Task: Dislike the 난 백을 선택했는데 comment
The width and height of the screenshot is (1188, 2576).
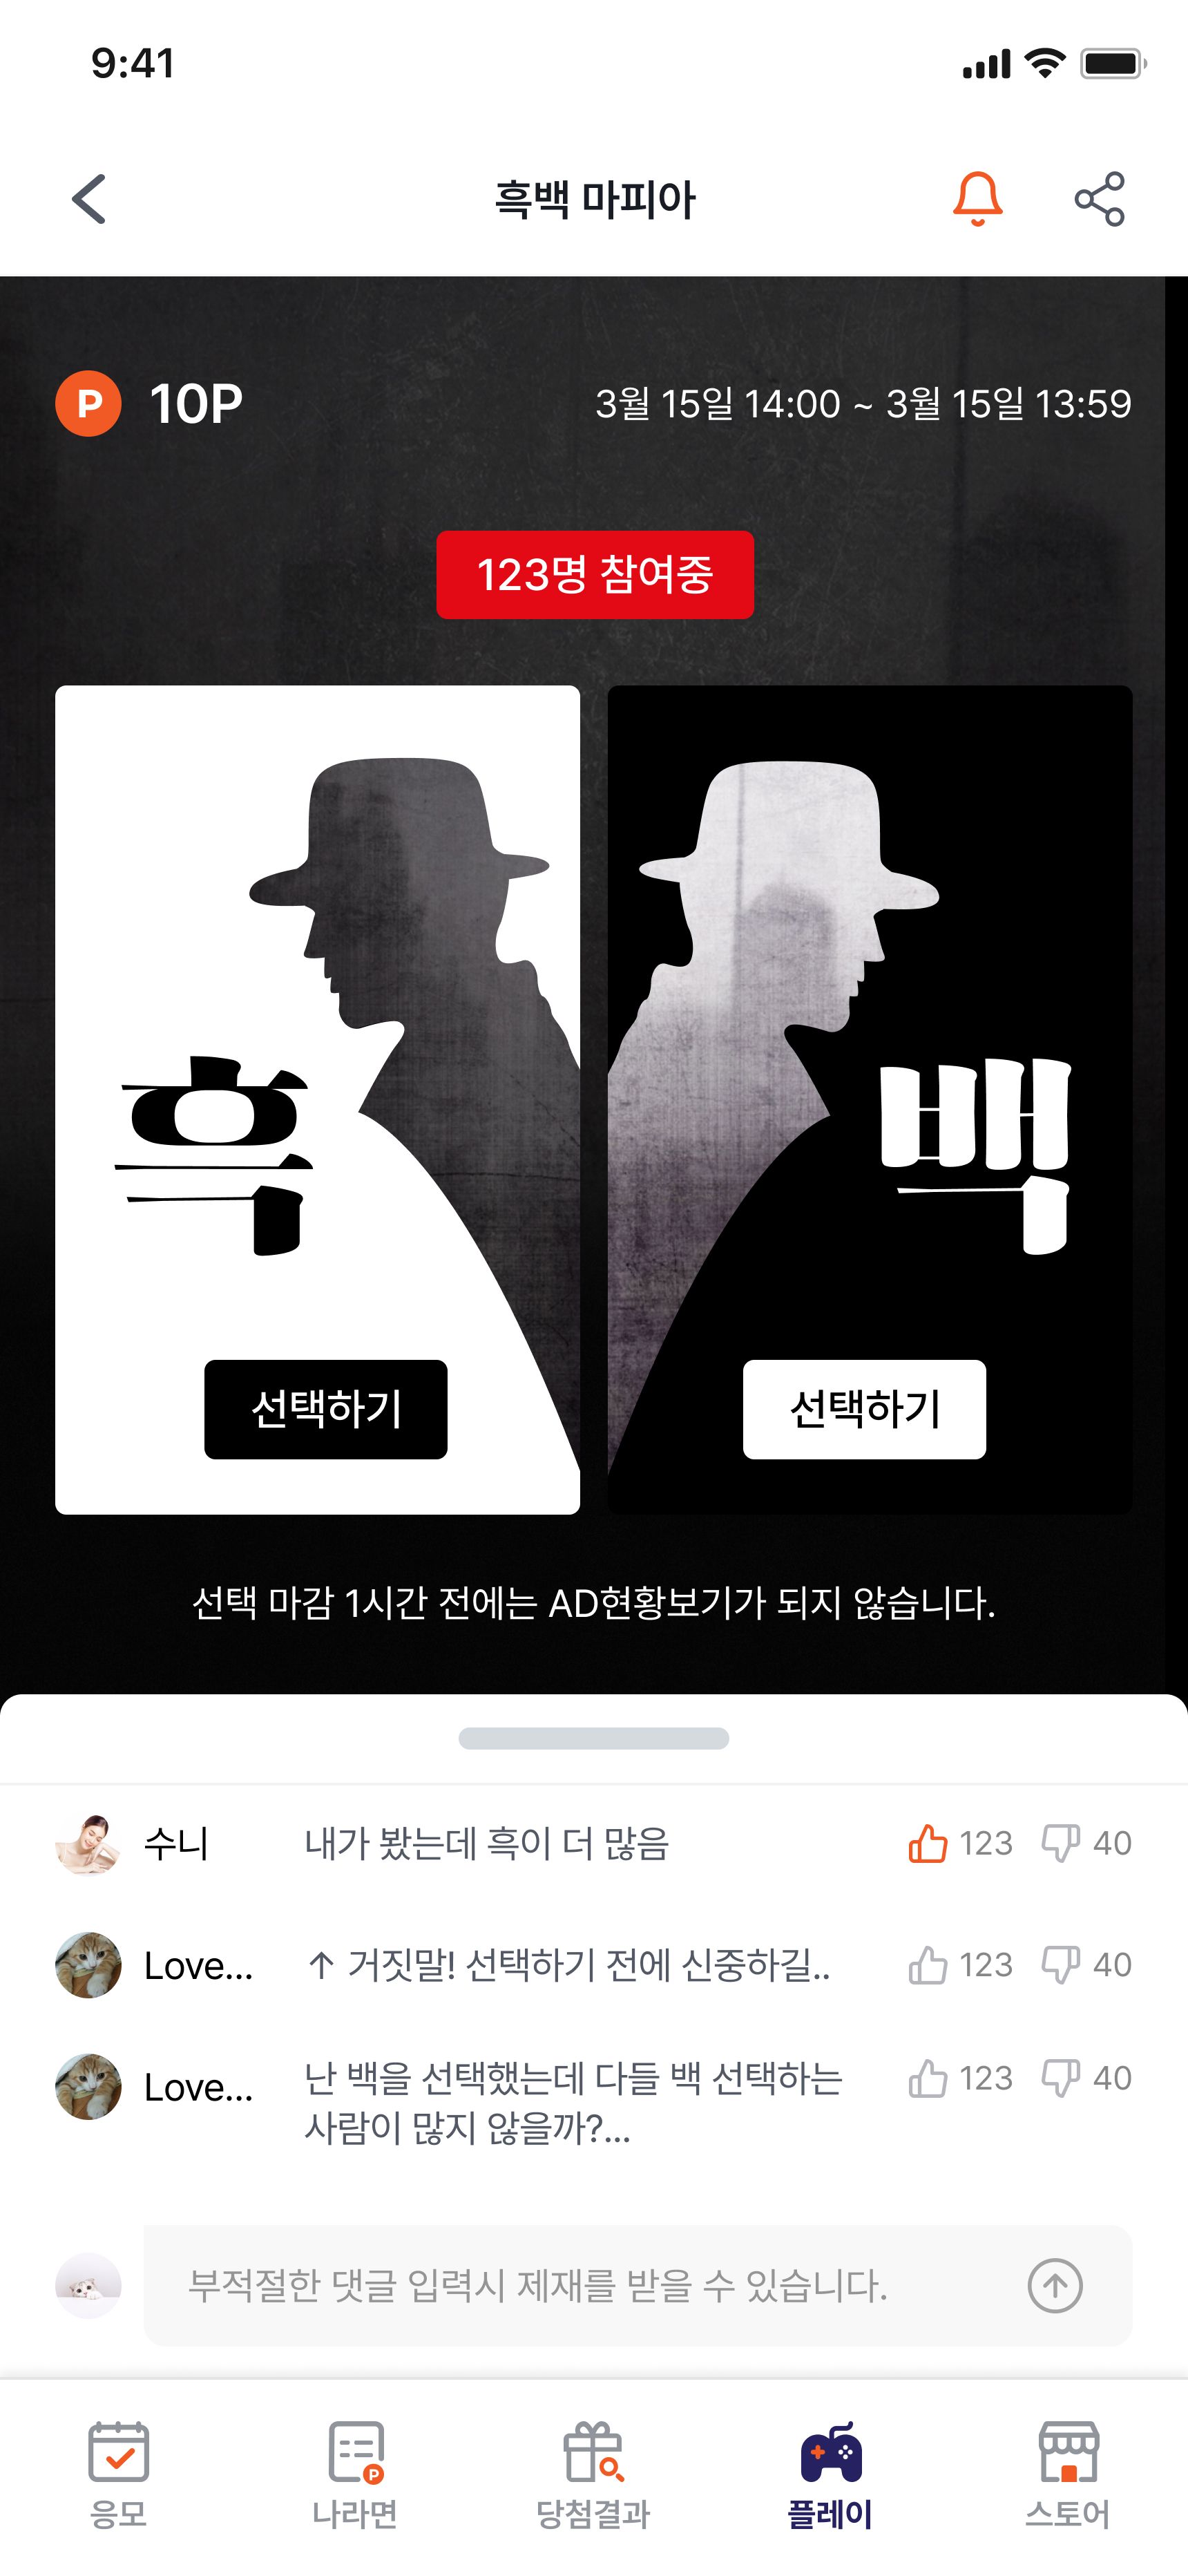Action: click(1061, 2078)
